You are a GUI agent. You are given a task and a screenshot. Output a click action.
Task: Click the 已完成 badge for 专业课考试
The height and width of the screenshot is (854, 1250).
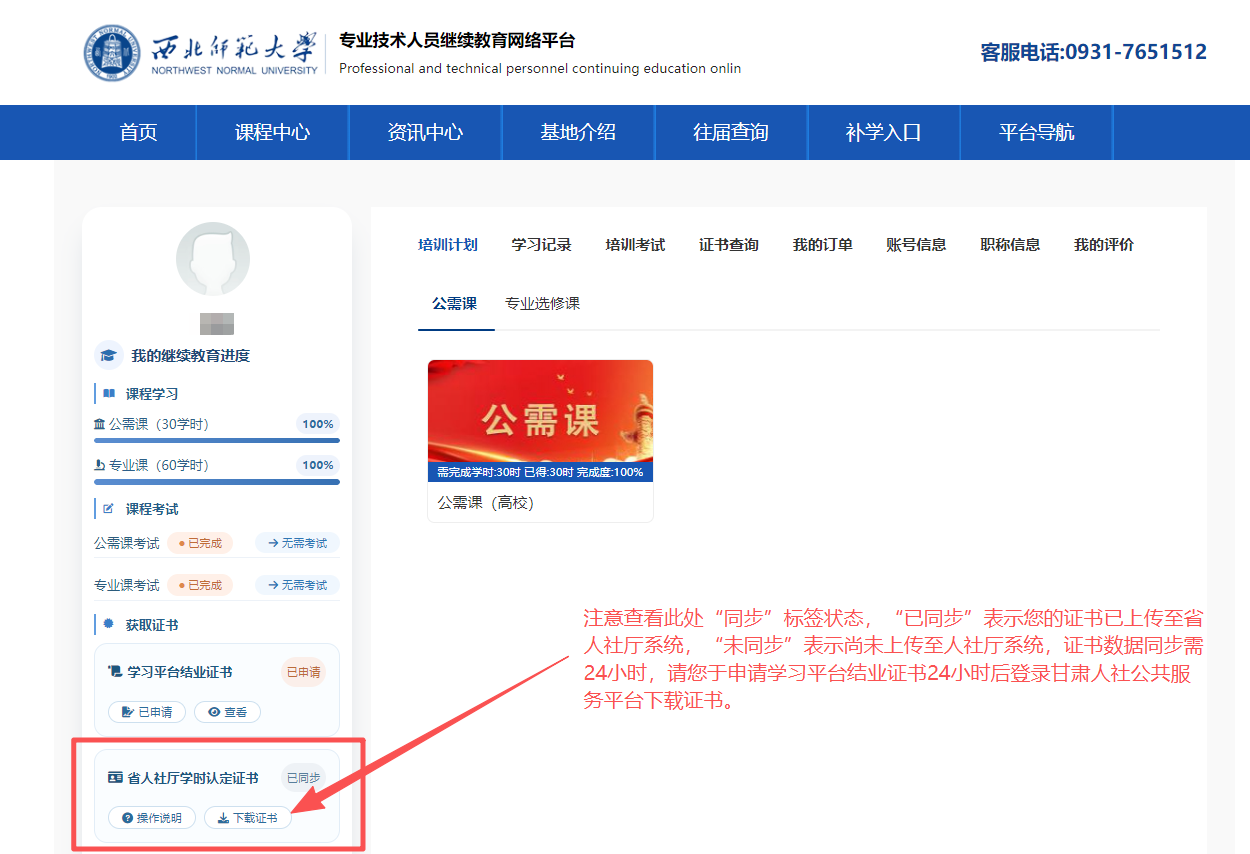(199, 585)
